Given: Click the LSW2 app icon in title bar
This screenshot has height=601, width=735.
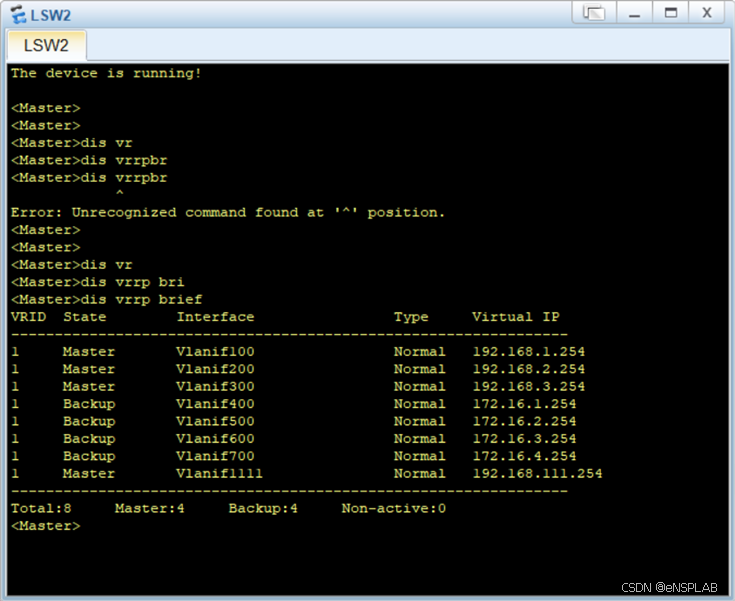Looking at the screenshot, I should tap(19, 15).
